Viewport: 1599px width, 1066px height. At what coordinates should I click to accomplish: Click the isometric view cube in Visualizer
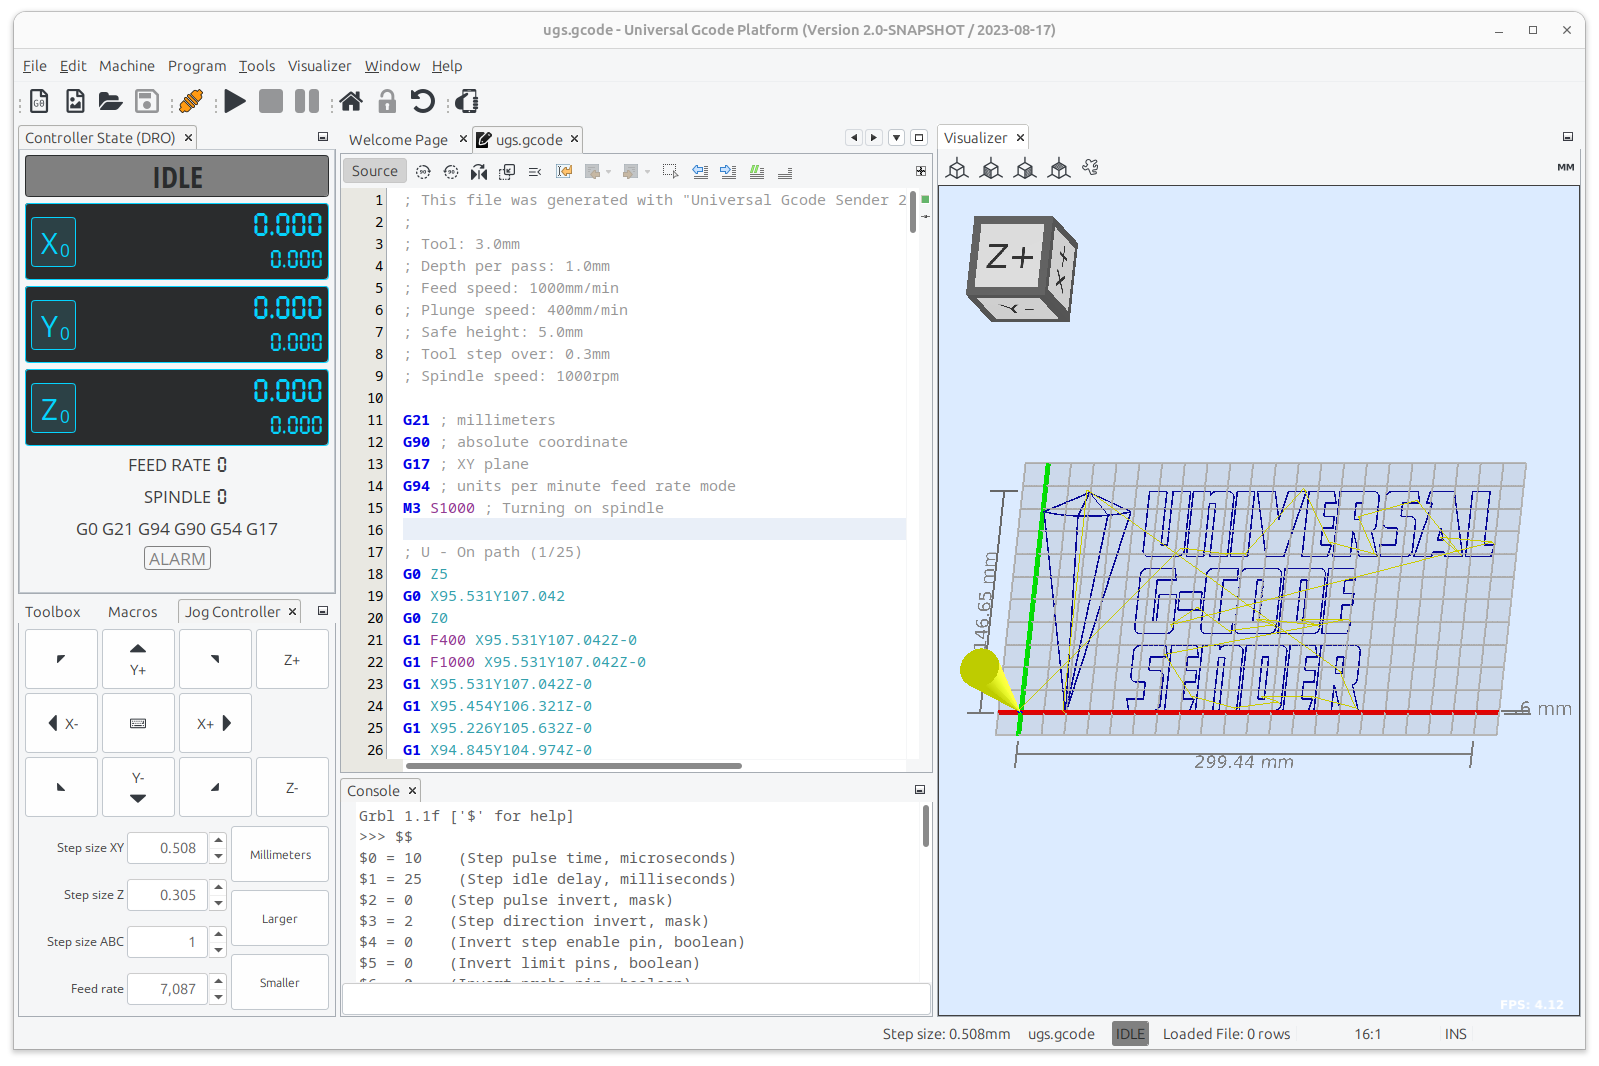click(x=957, y=169)
